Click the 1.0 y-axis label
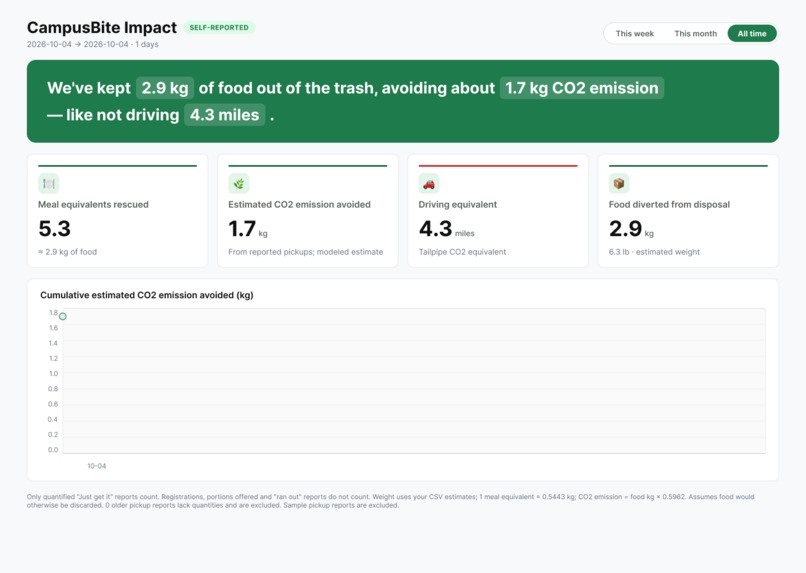Viewport: 806px width, 573px height. 53,374
